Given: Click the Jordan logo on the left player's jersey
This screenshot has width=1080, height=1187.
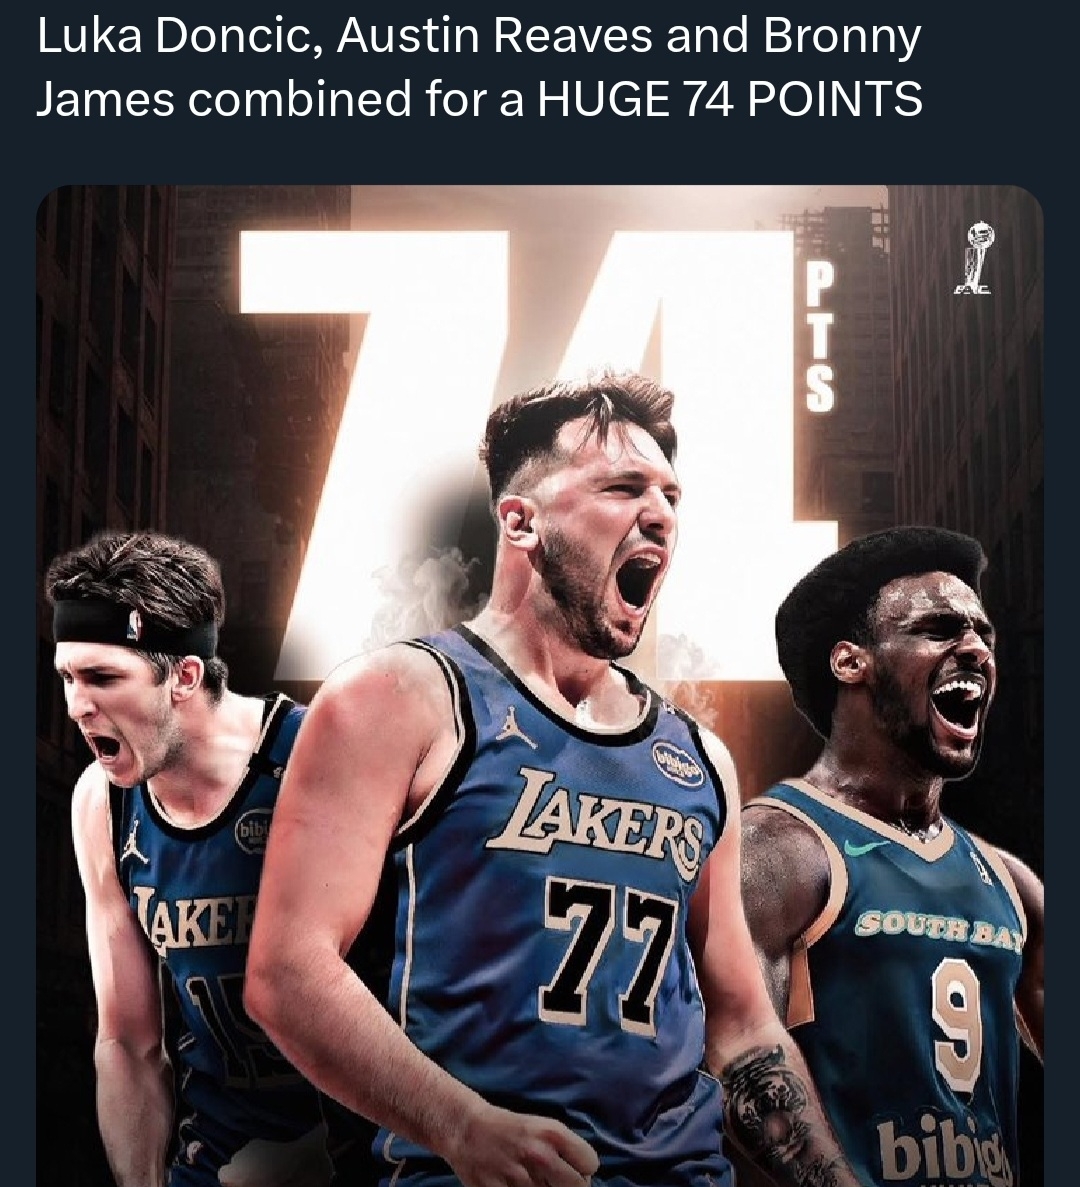Looking at the screenshot, I should 133,842.
